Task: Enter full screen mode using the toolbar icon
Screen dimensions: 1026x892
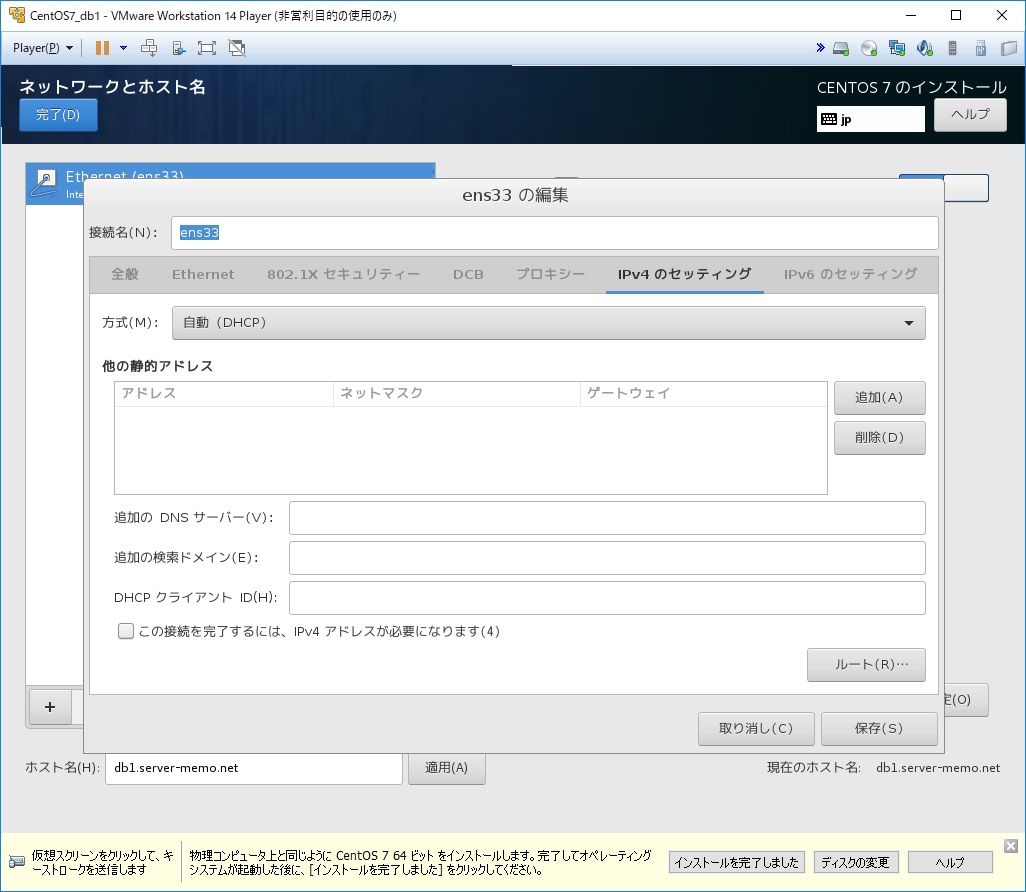Action: click(207, 48)
